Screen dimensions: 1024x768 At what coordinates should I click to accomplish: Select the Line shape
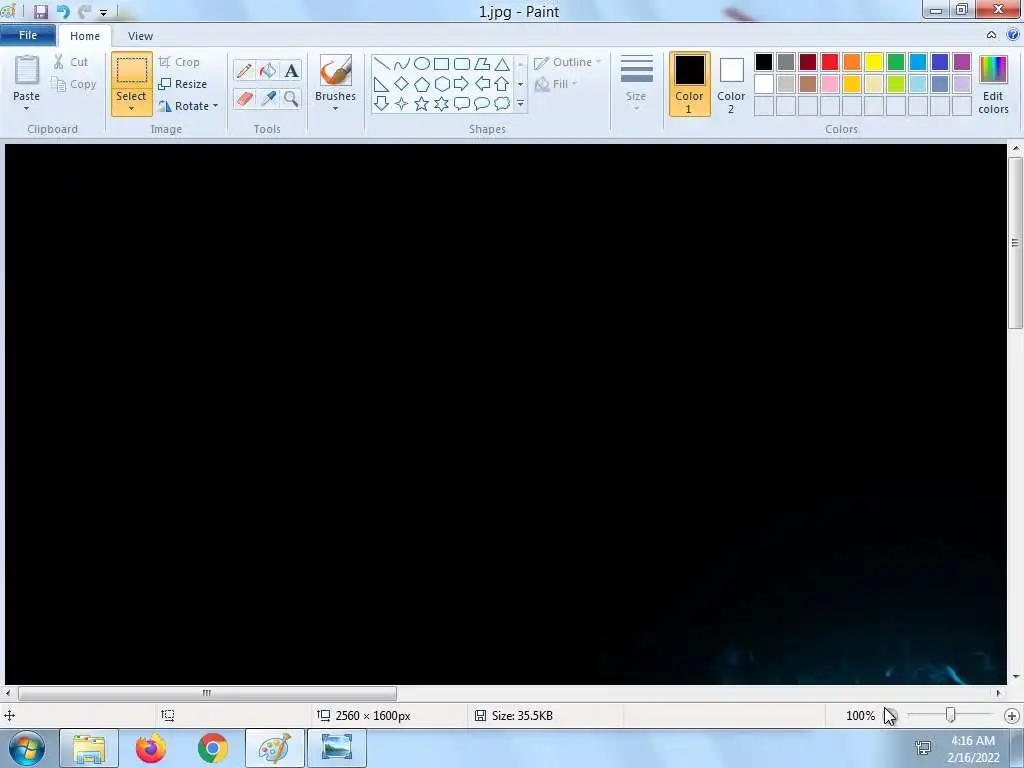point(381,63)
